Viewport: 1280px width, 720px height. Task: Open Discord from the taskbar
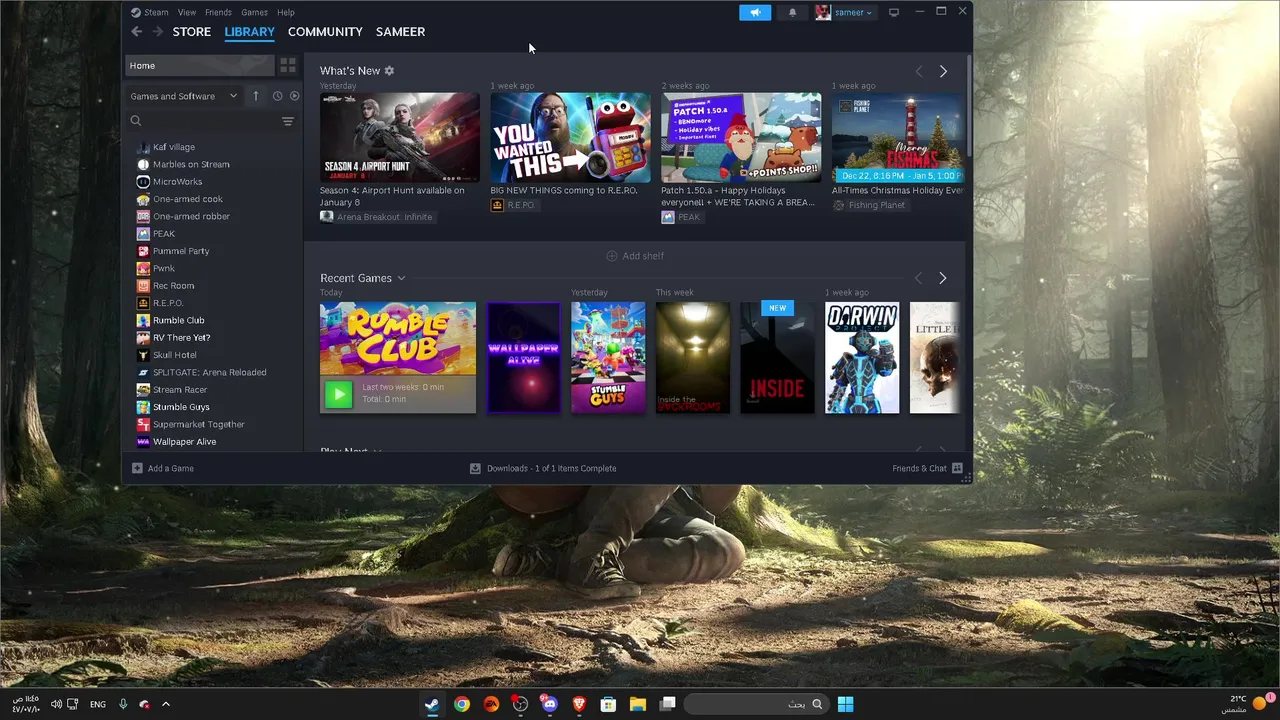(549, 704)
